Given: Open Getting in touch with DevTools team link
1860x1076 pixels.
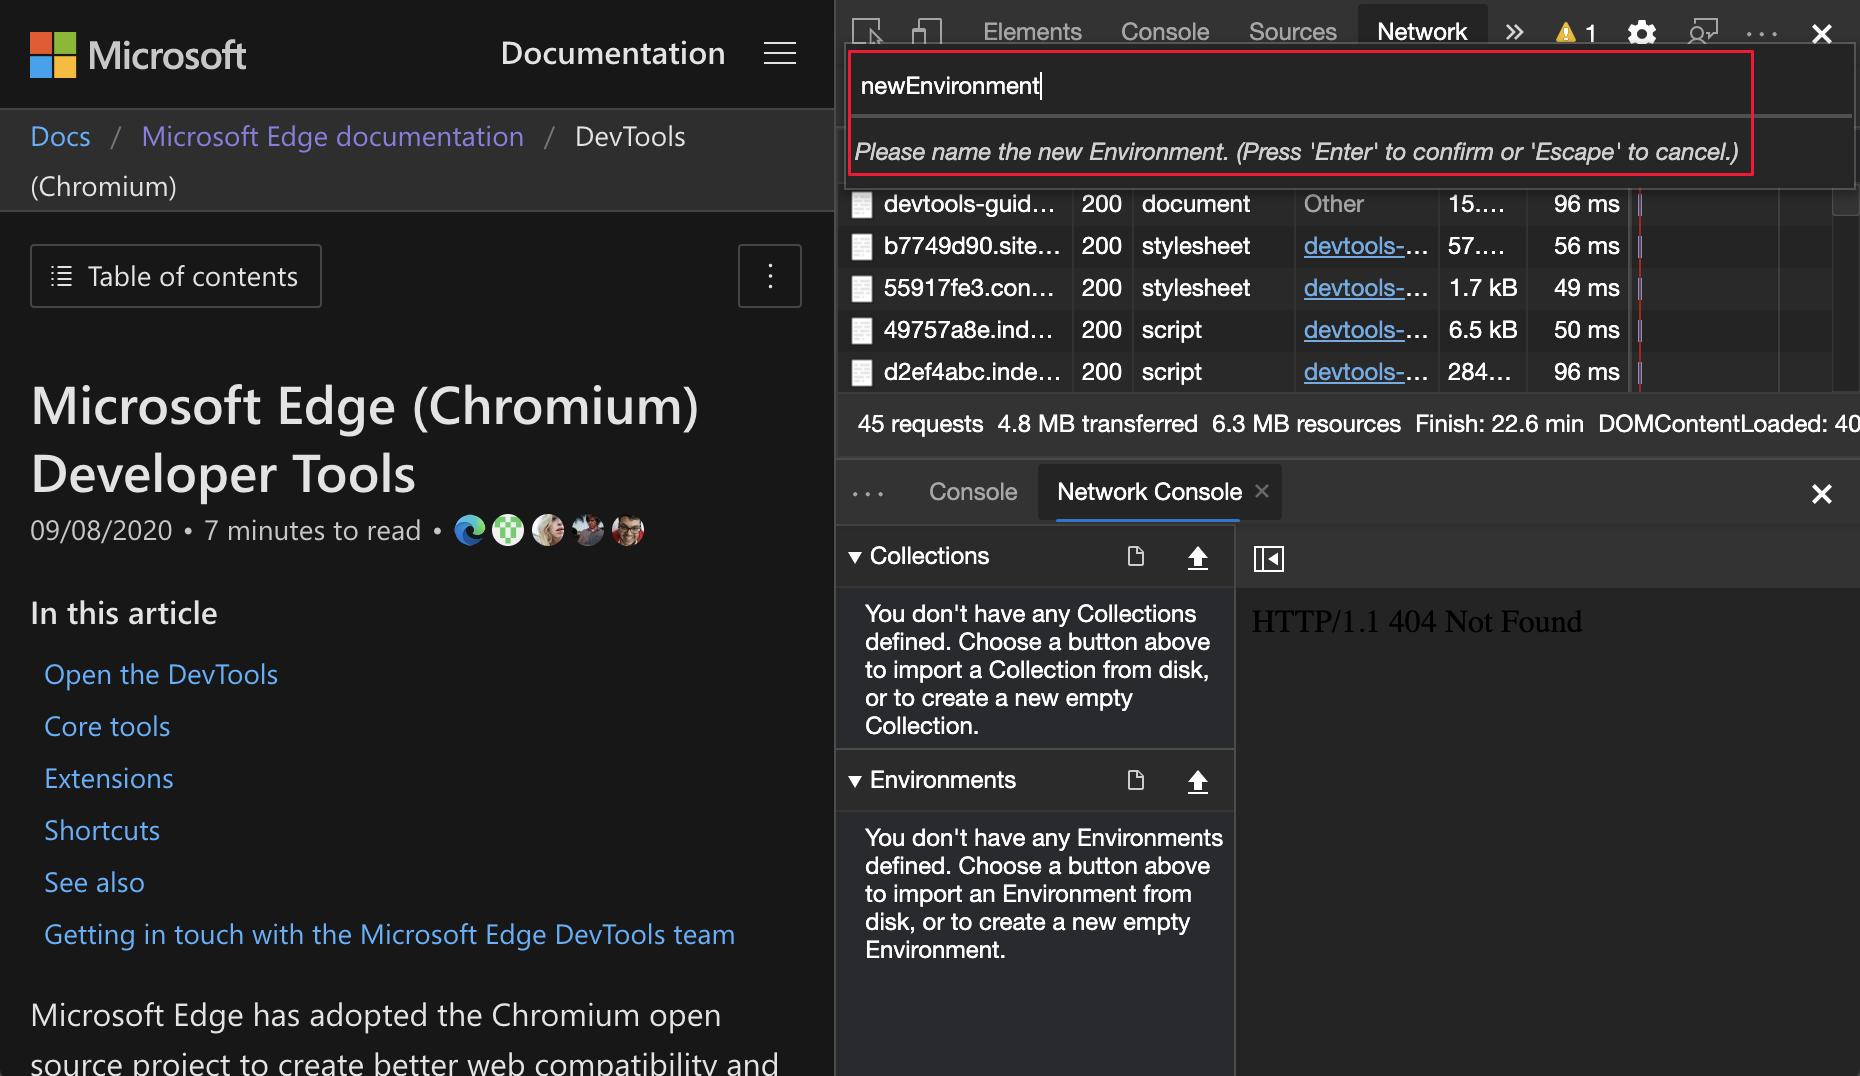Looking at the screenshot, I should [390, 935].
